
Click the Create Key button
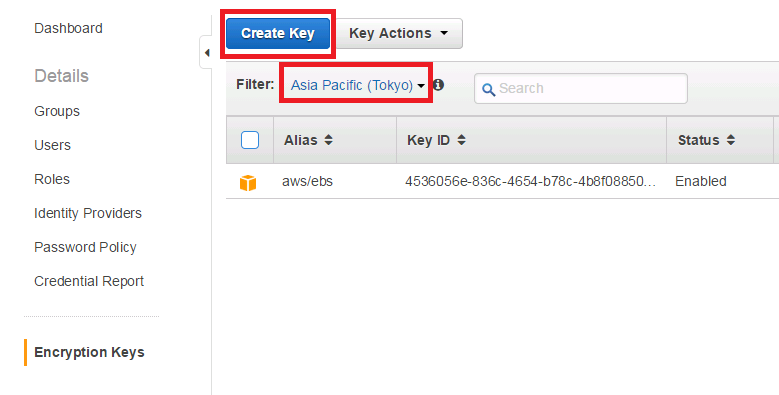[x=278, y=33]
